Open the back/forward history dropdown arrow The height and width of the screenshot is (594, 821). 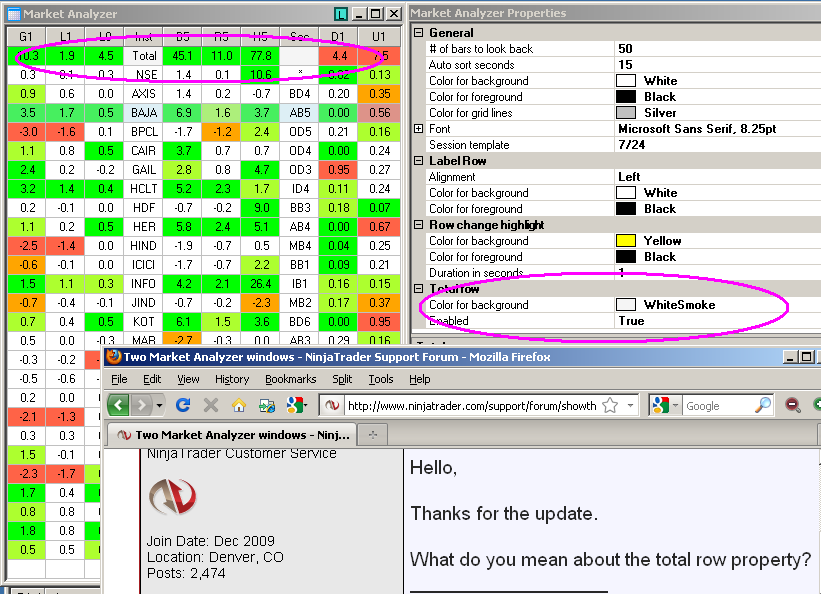tap(159, 405)
